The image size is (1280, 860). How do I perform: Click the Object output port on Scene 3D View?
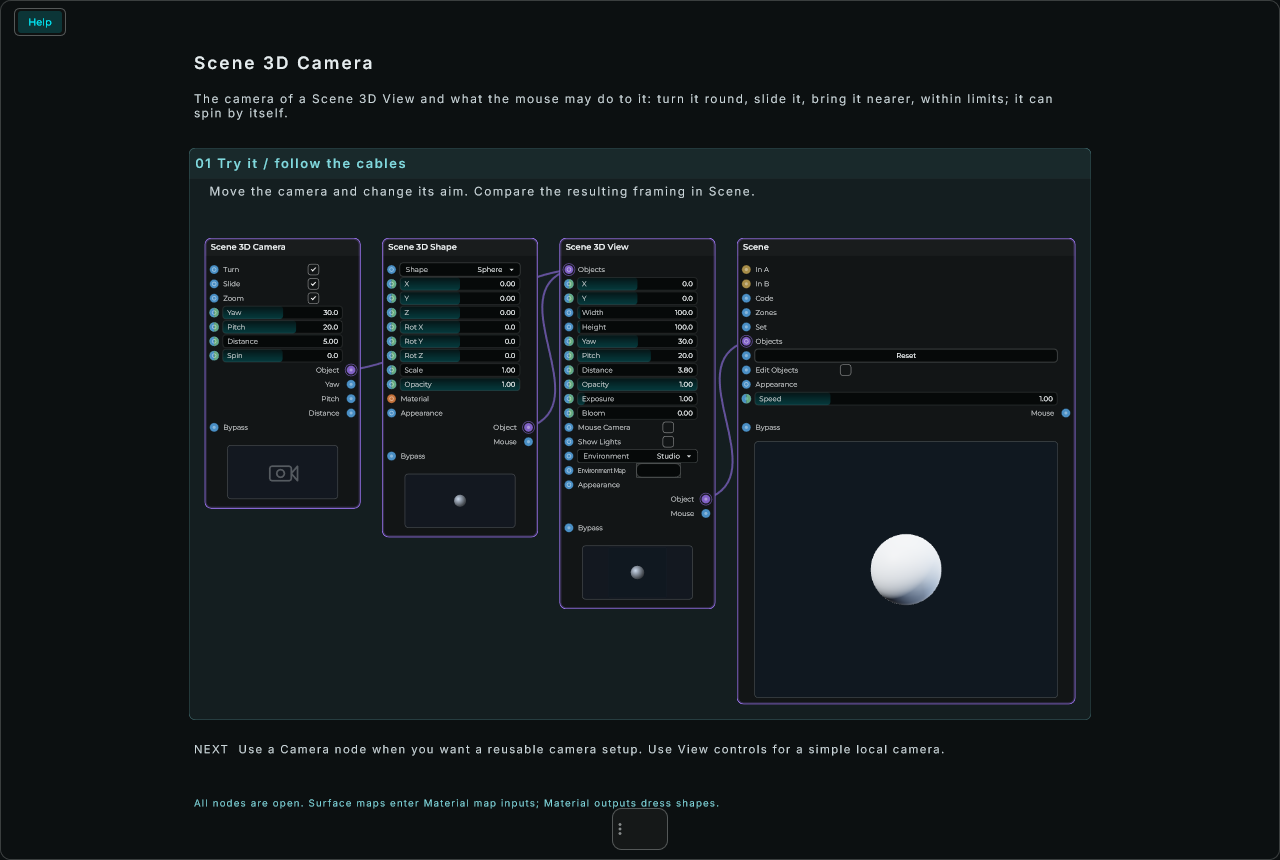706,499
